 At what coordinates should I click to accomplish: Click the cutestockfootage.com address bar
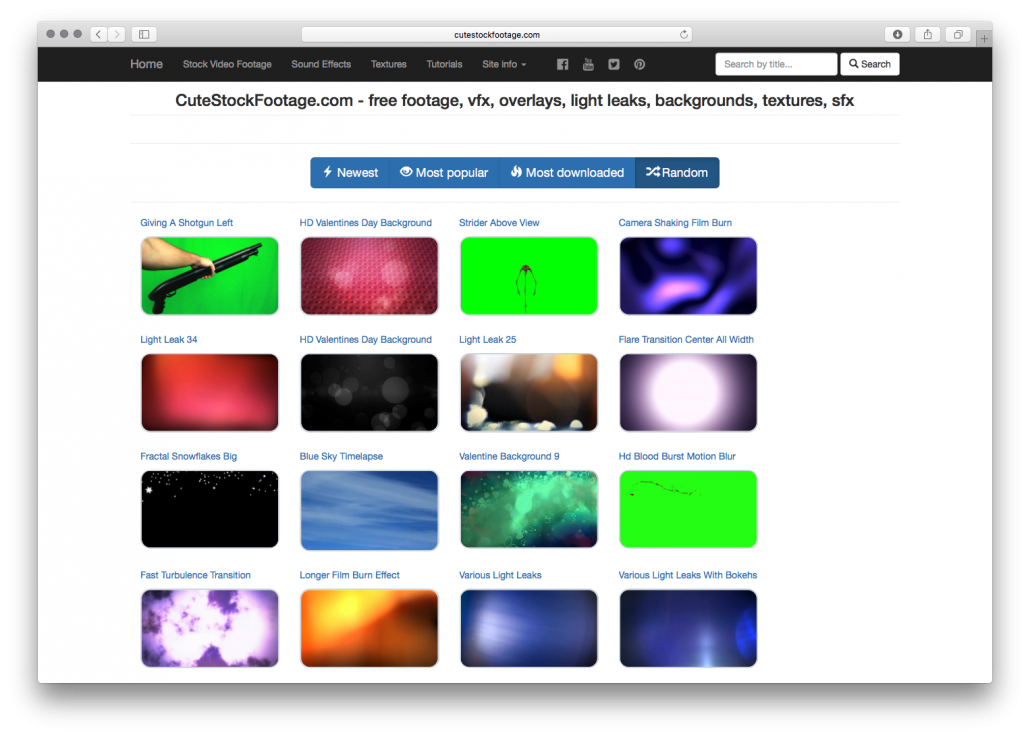coord(497,35)
